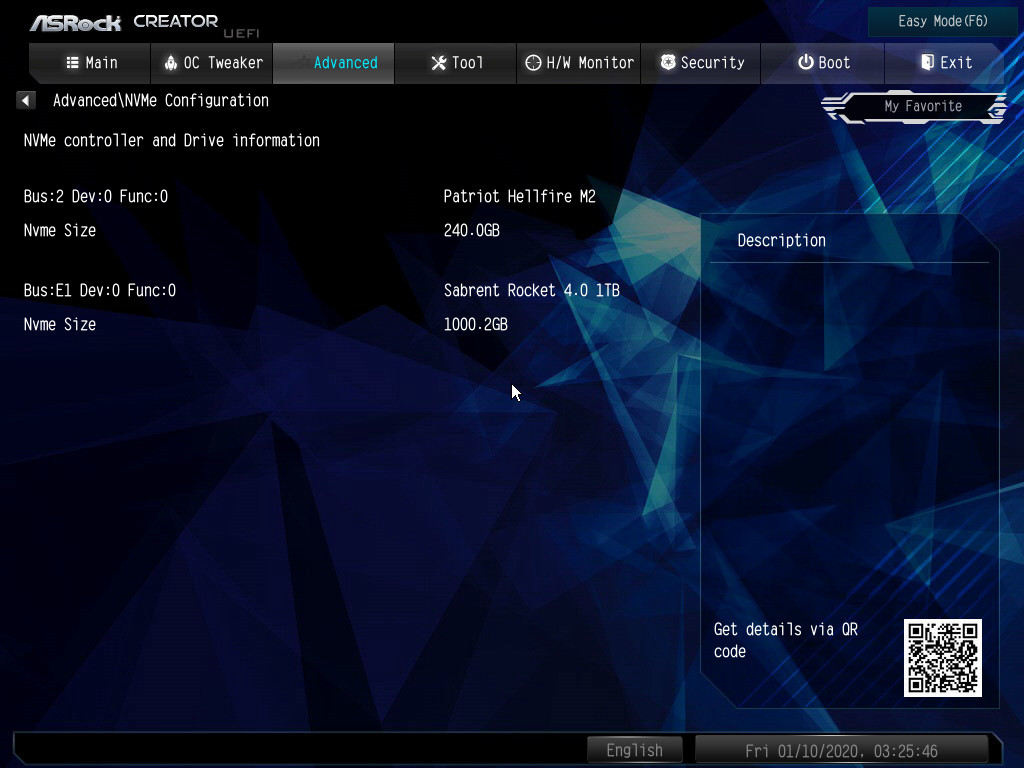
Task: Select the QR code image
Action: [x=942, y=657]
